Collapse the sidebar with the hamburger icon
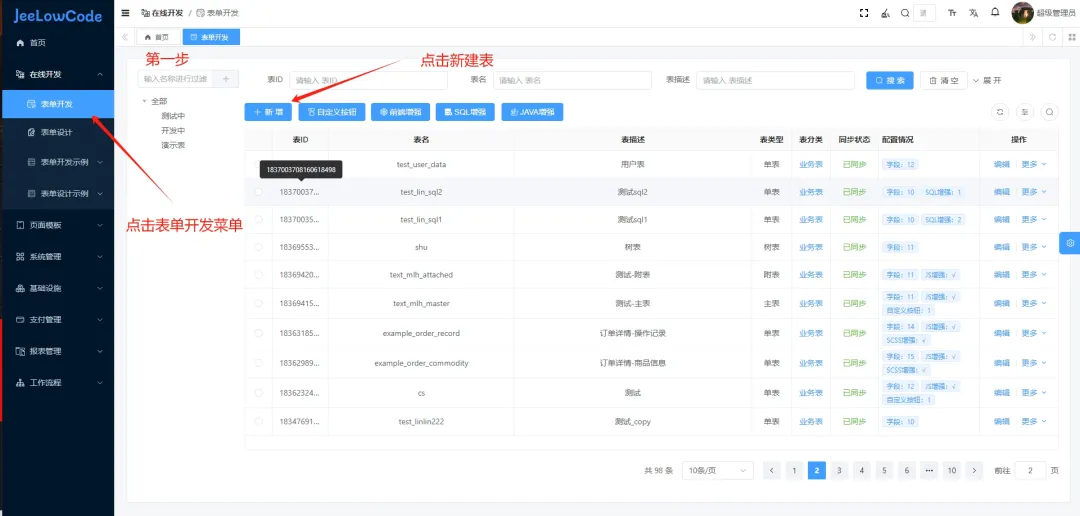The height and width of the screenshot is (516, 1080). 125,12
